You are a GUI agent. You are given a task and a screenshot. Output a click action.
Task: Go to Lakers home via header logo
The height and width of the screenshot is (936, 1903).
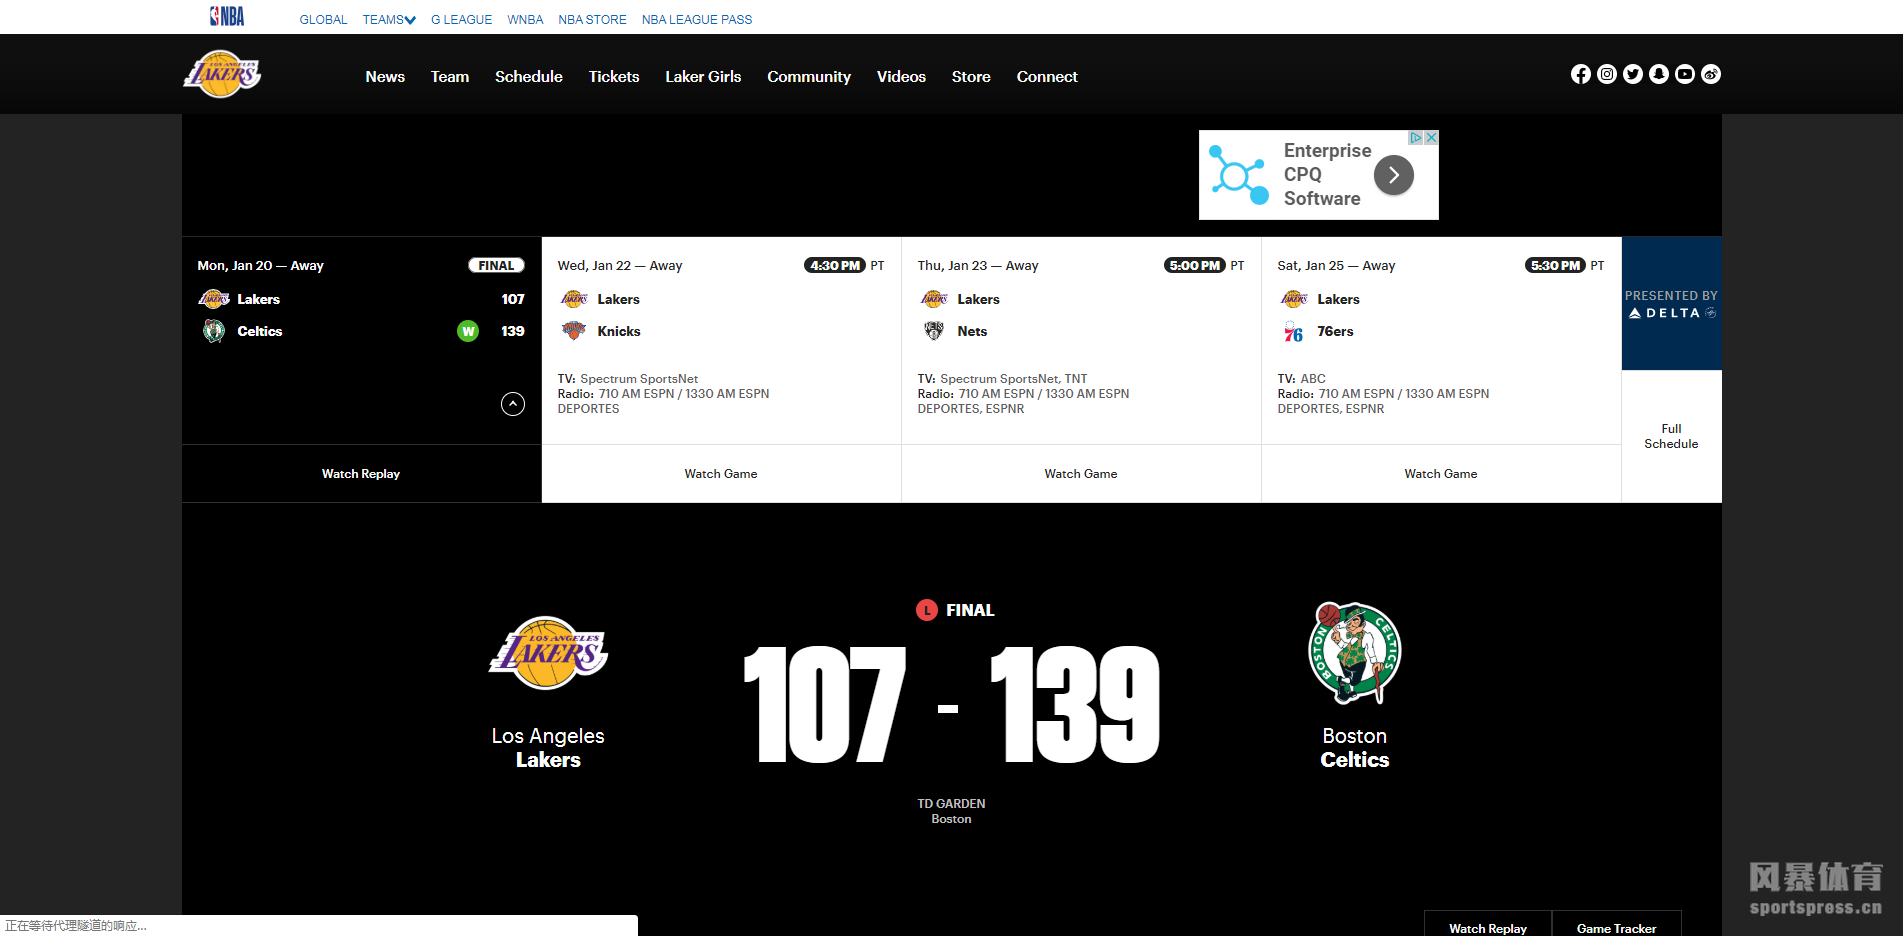coord(222,74)
